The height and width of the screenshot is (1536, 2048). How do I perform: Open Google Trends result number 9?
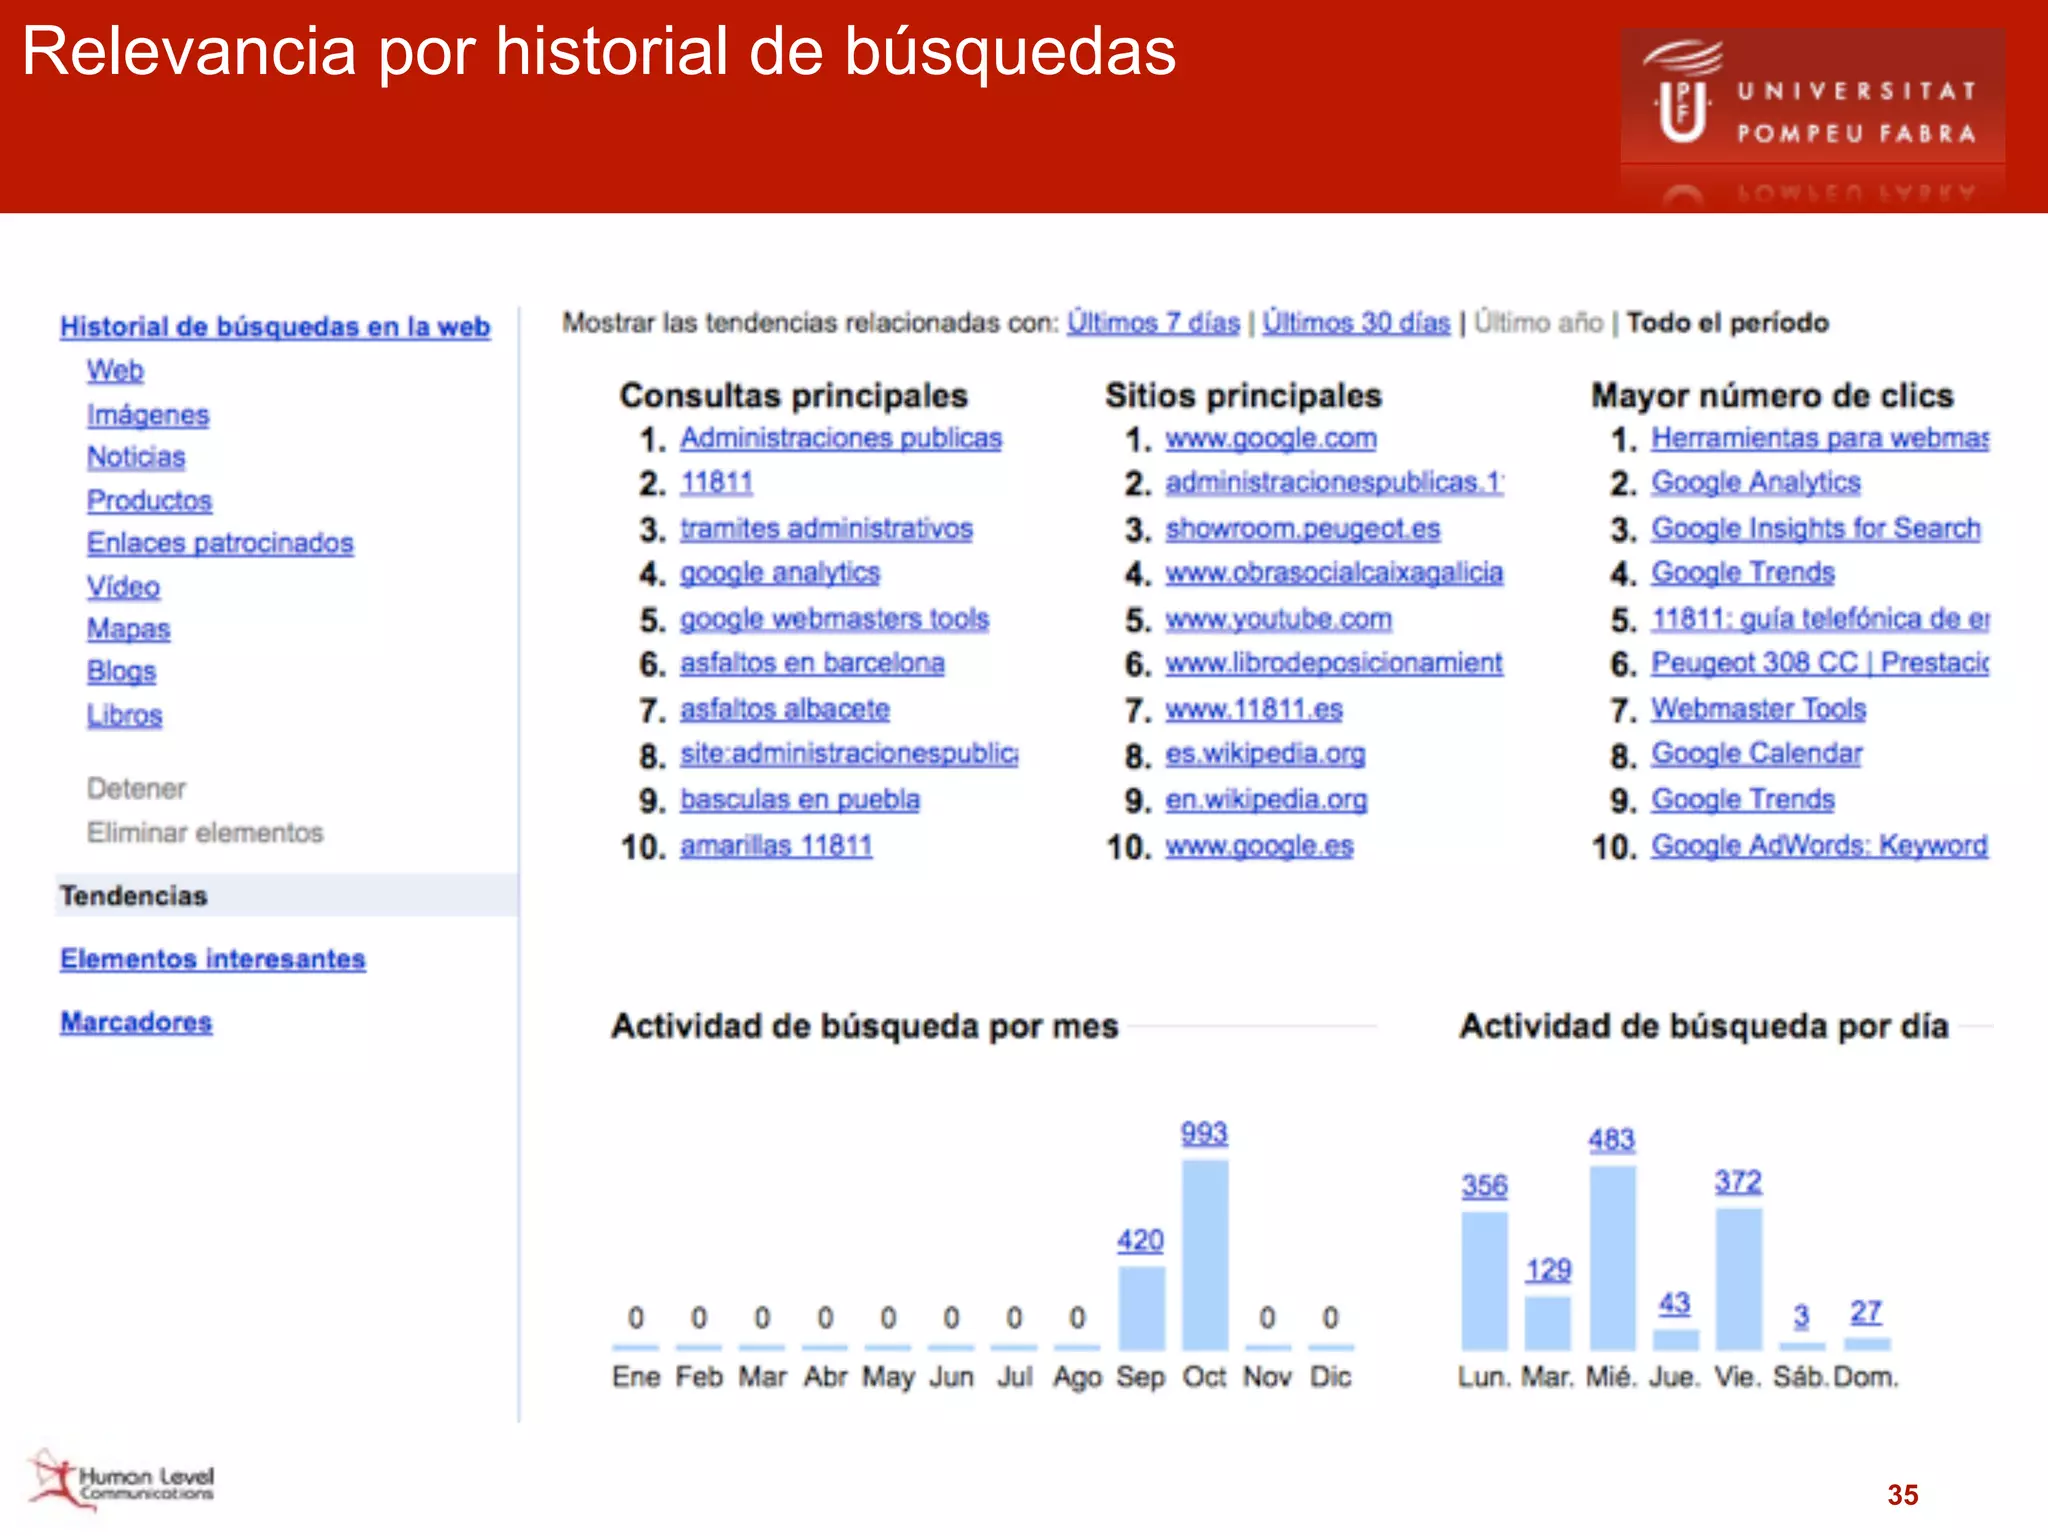pyautogui.click(x=1743, y=799)
